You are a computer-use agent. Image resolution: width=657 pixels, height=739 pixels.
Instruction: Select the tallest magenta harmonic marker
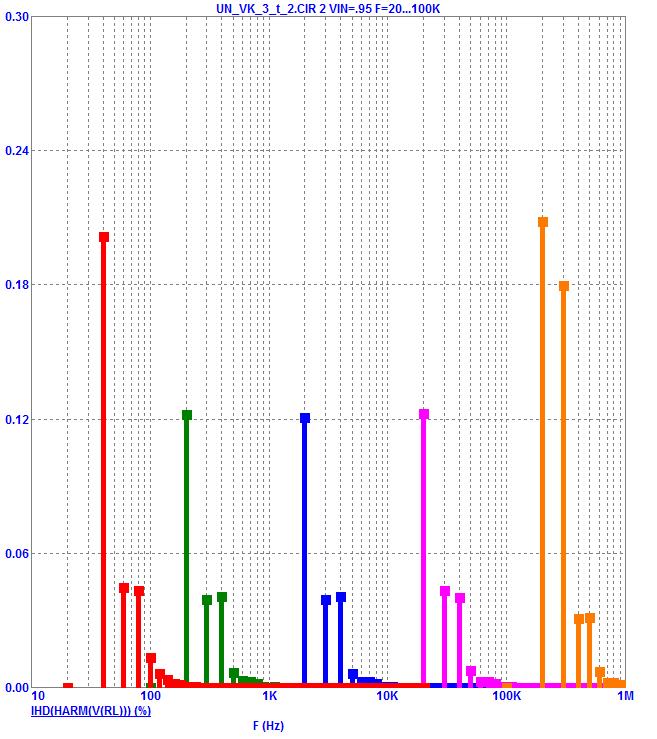click(x=424, y=414)
